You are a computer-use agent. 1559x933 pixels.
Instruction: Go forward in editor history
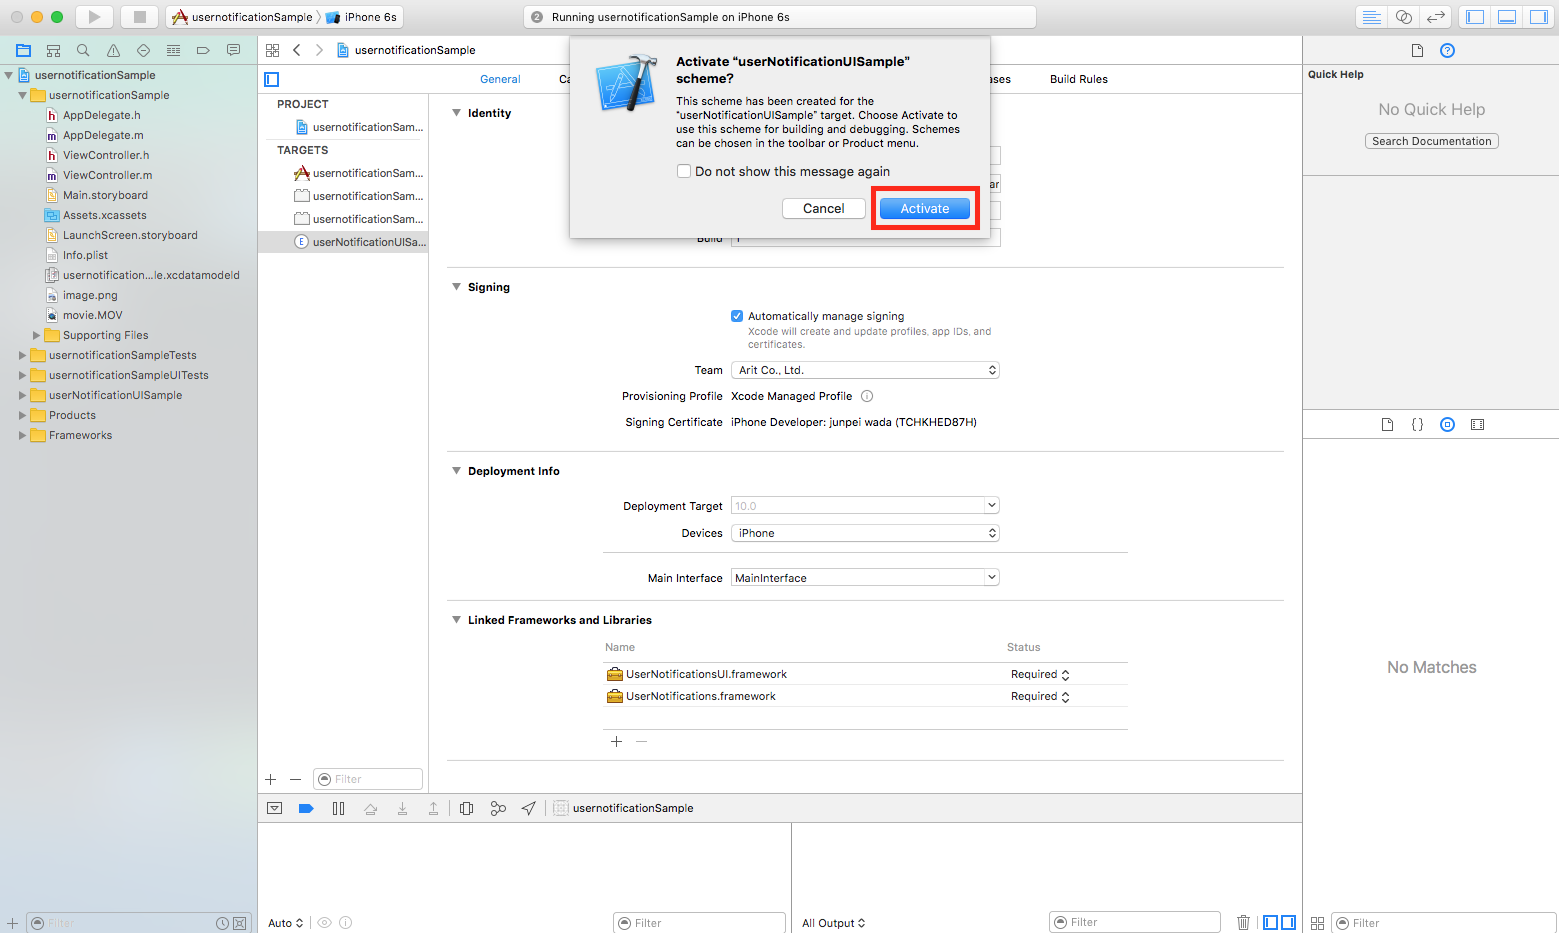(x=319, y=50)
